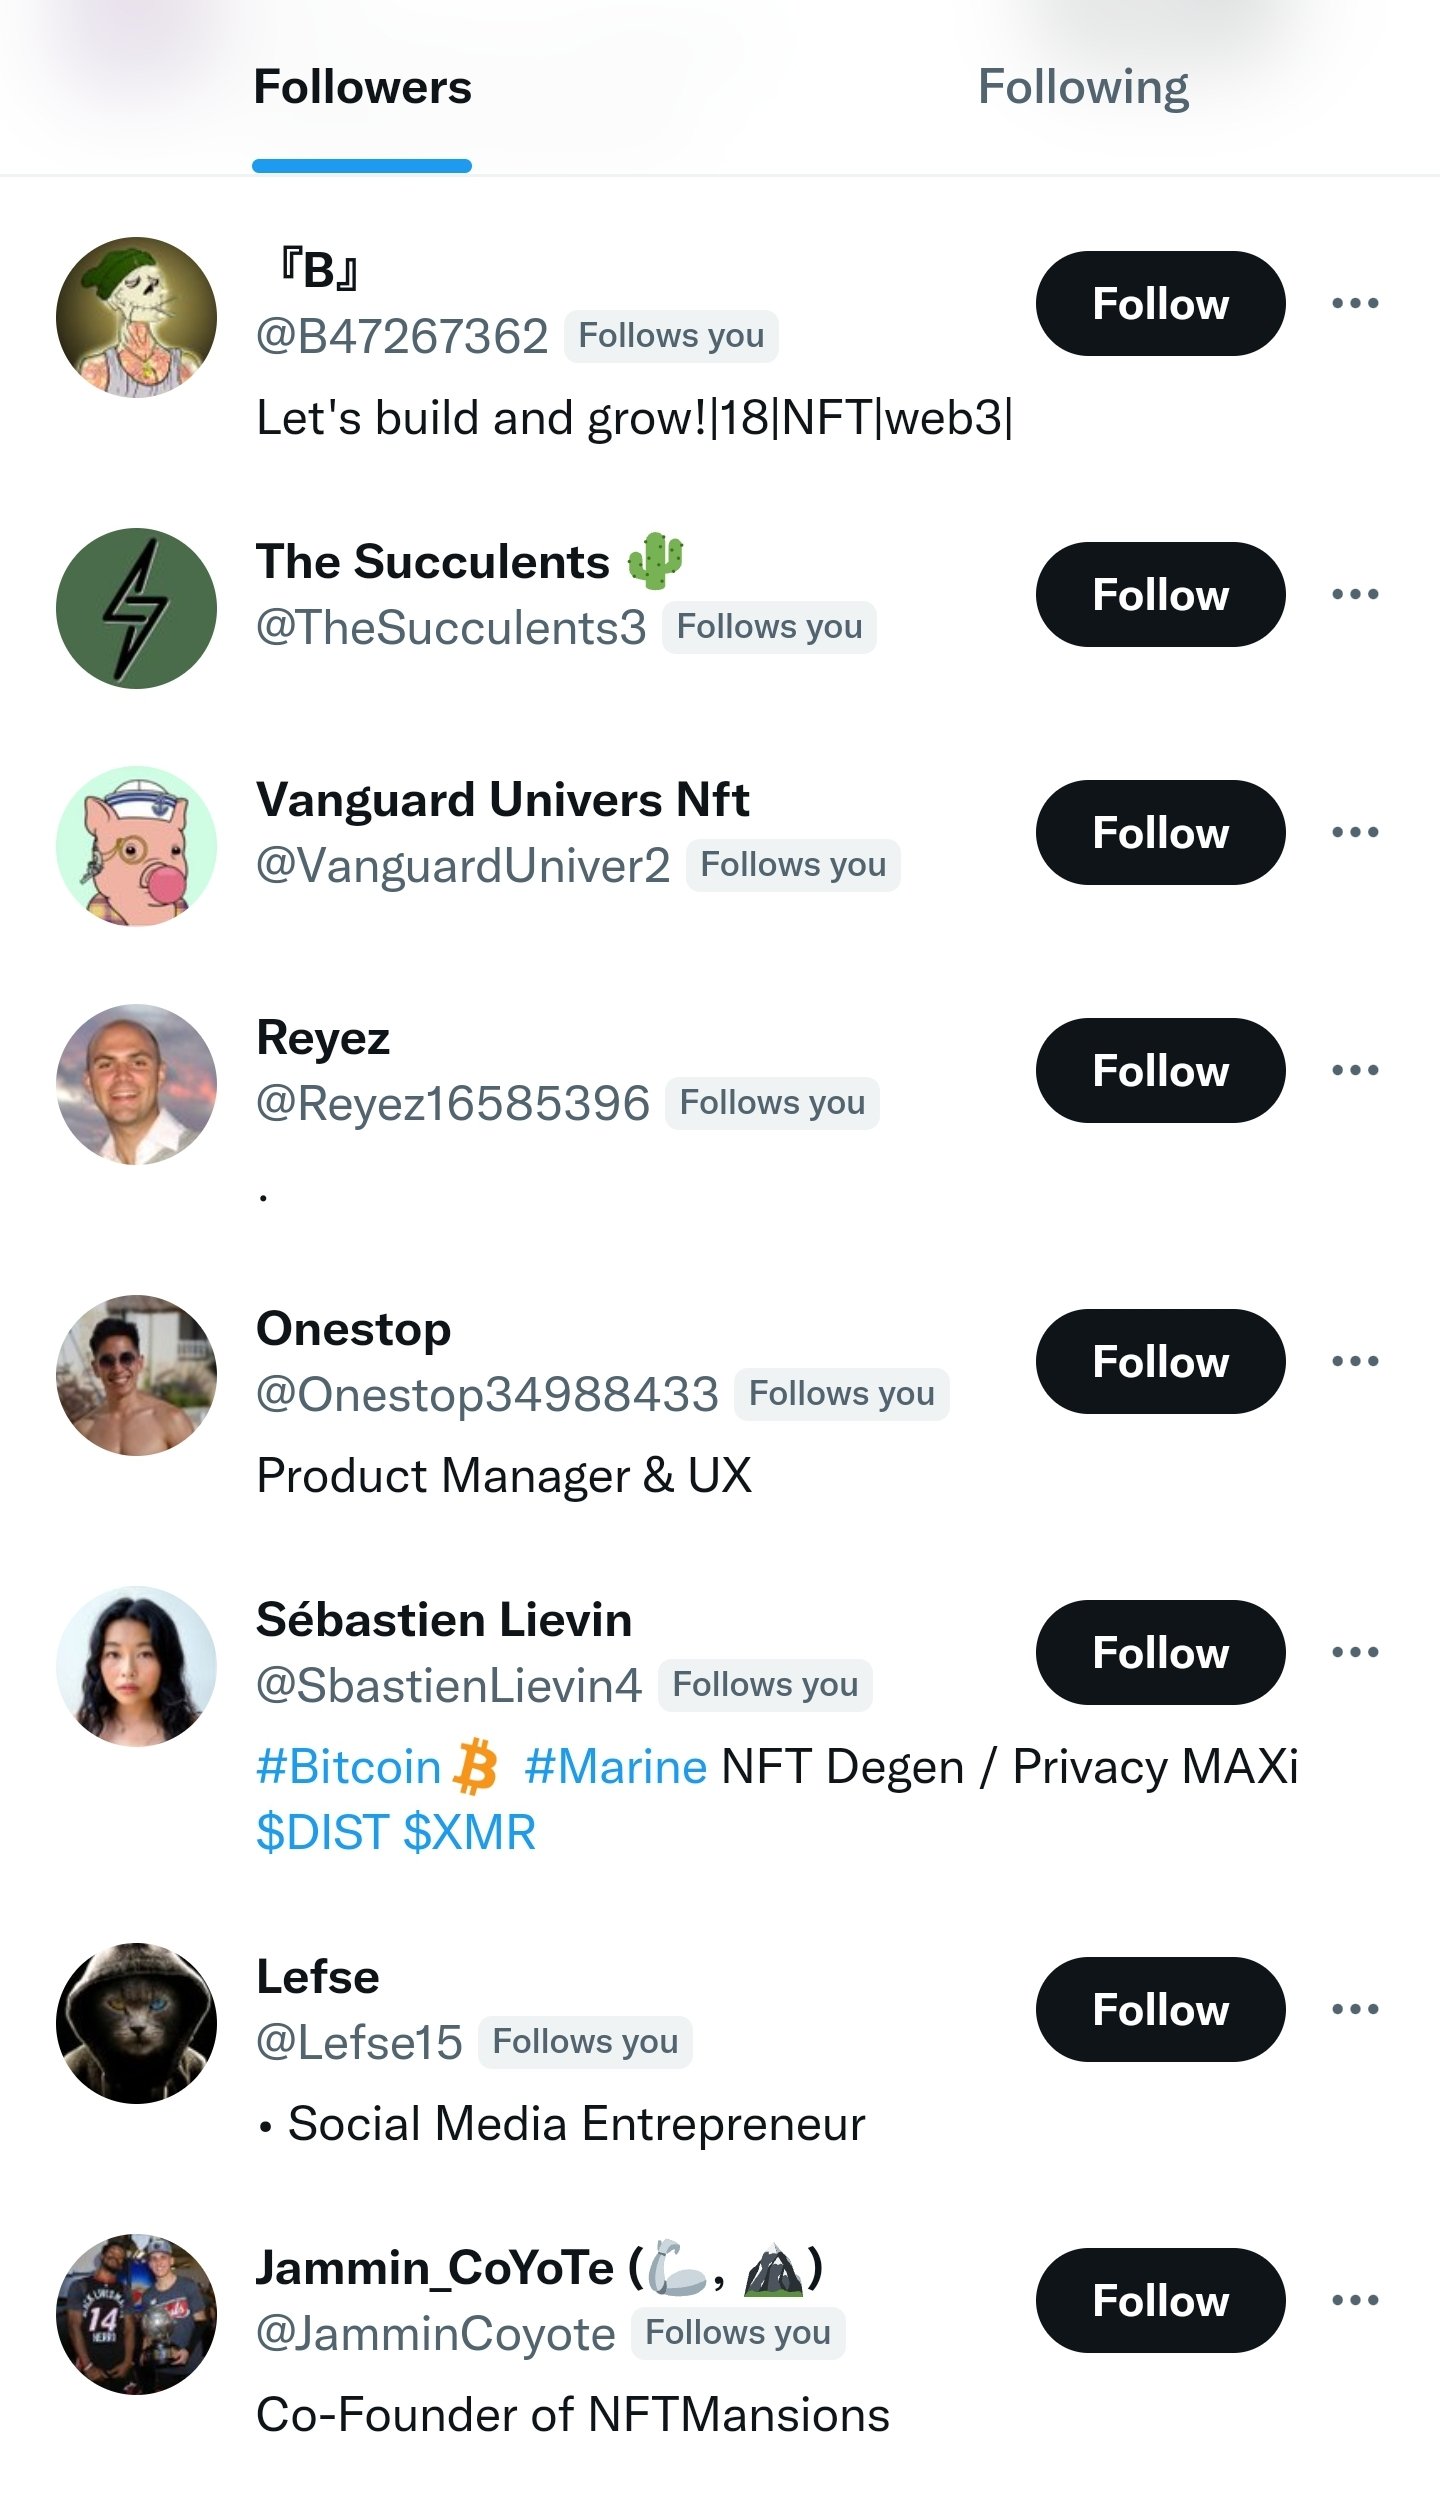Viewport: 1440px width, 2496px height.
Task: Follow the Reyez account
Action: [1160, 1070]
